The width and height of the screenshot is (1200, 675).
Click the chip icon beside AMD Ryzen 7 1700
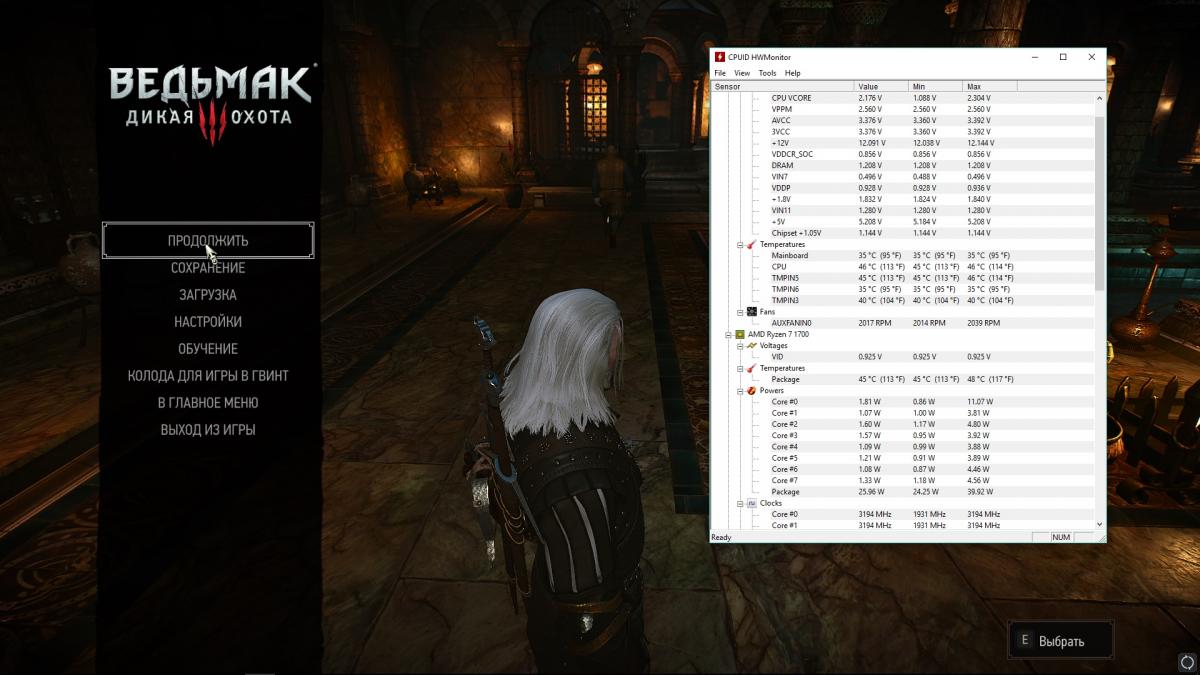click(739, 334)
